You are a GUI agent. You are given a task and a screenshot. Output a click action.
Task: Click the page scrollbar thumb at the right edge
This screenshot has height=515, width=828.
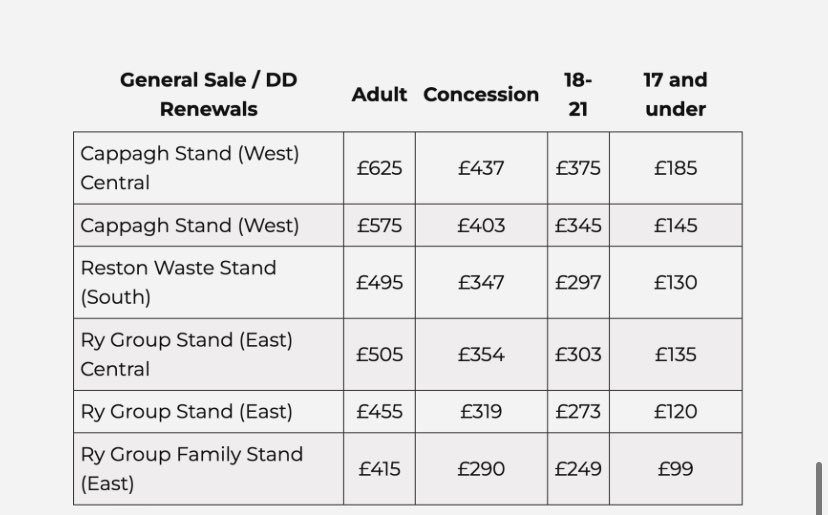pos(818,488)
